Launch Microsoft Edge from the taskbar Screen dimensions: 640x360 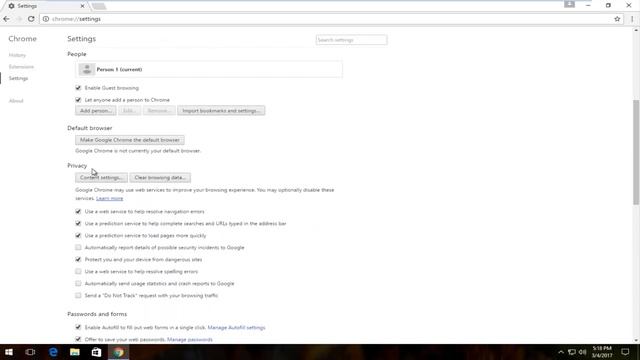tap(53, 352)
